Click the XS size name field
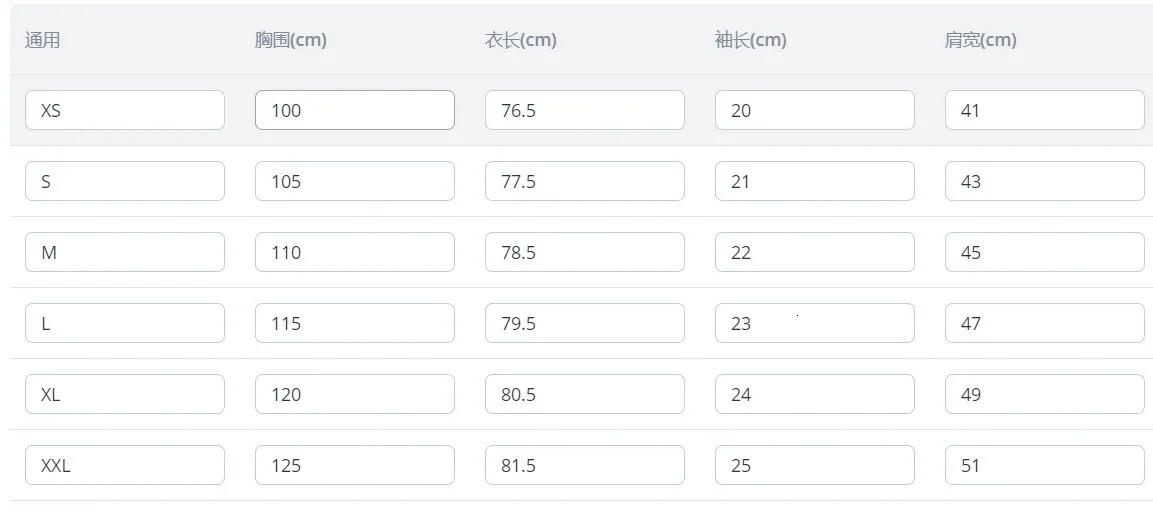Screen dimensions: 1153x518 click(125, 110)
